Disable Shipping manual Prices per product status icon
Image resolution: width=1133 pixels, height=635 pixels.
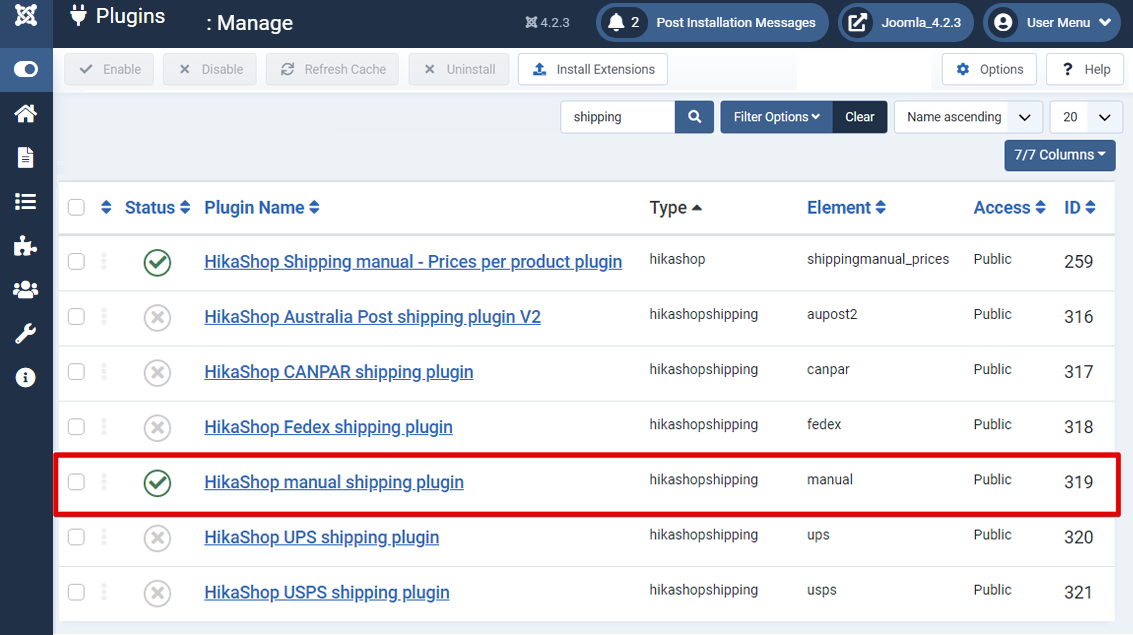point(158,262)
